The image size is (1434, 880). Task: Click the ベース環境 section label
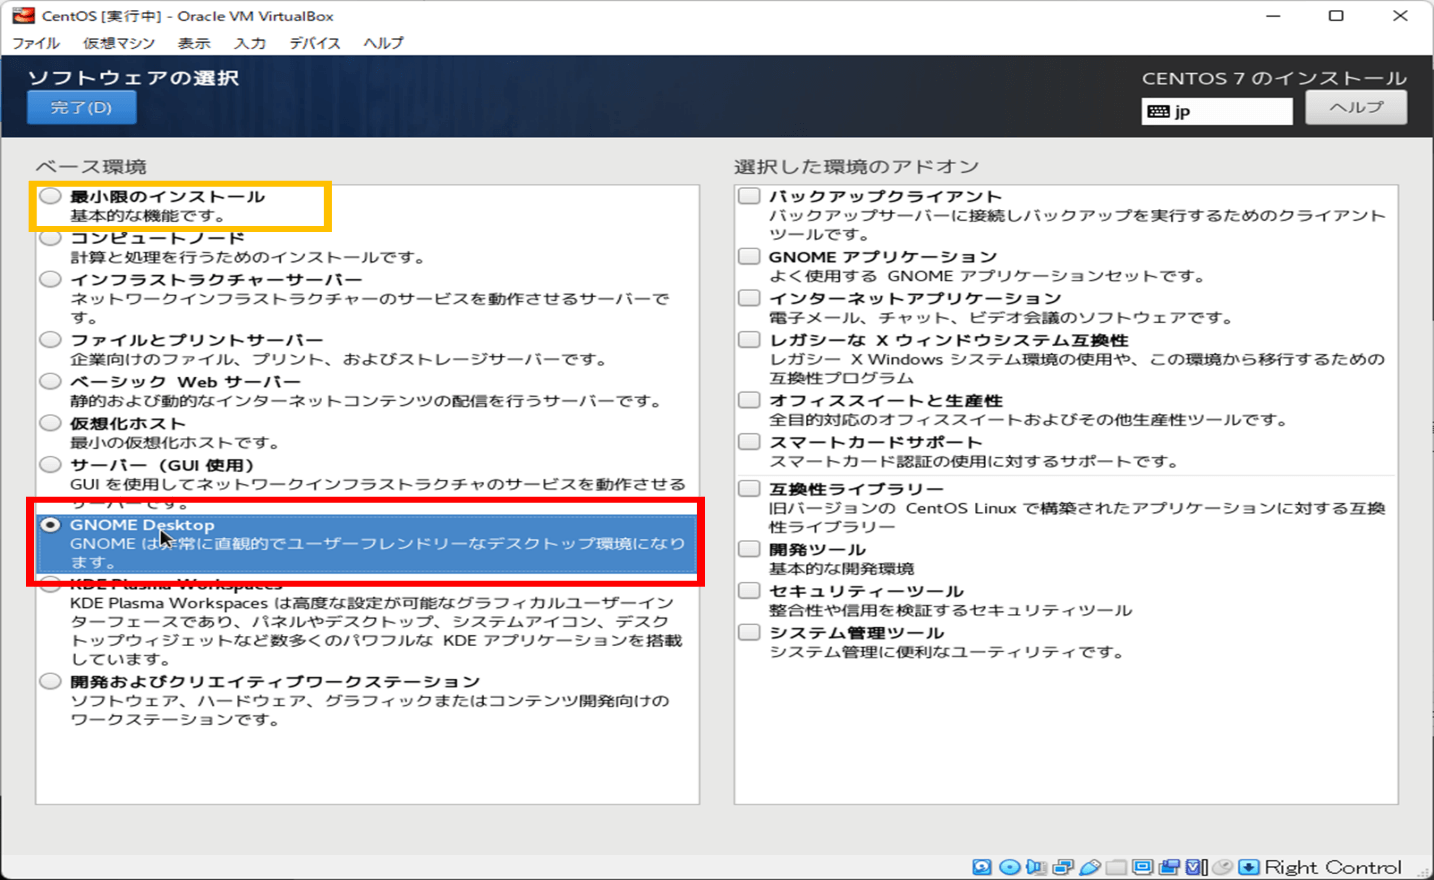coord(91,166)
